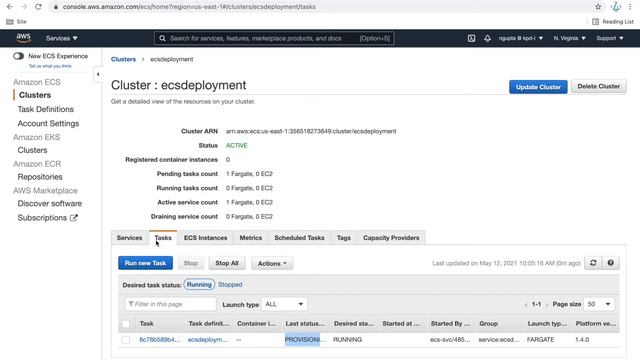Check the 8c78b589b4 task row checkbox
The height and width of the screenshot is (360, 640).
point(126,340)
